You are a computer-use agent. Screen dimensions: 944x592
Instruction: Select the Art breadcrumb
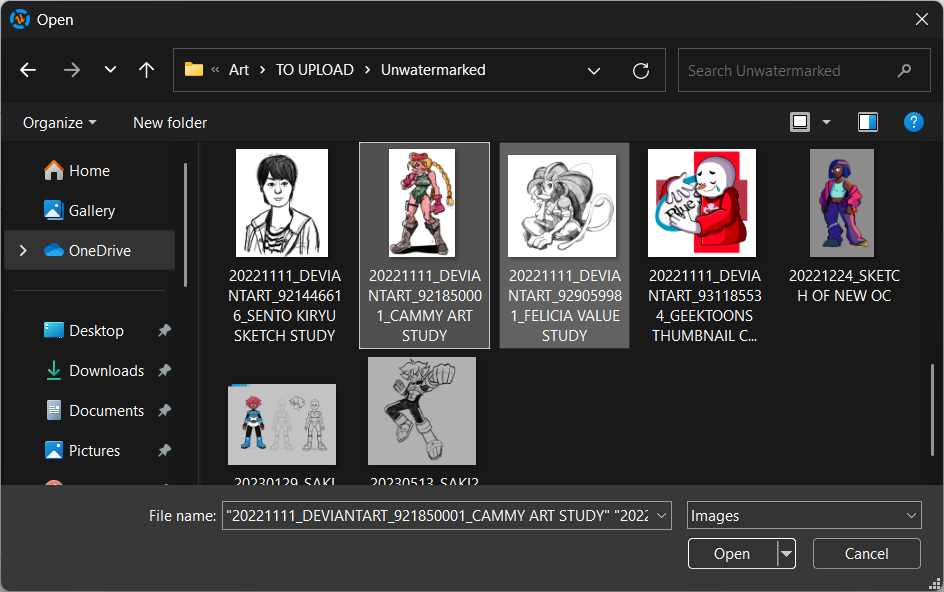coord(239,70)
